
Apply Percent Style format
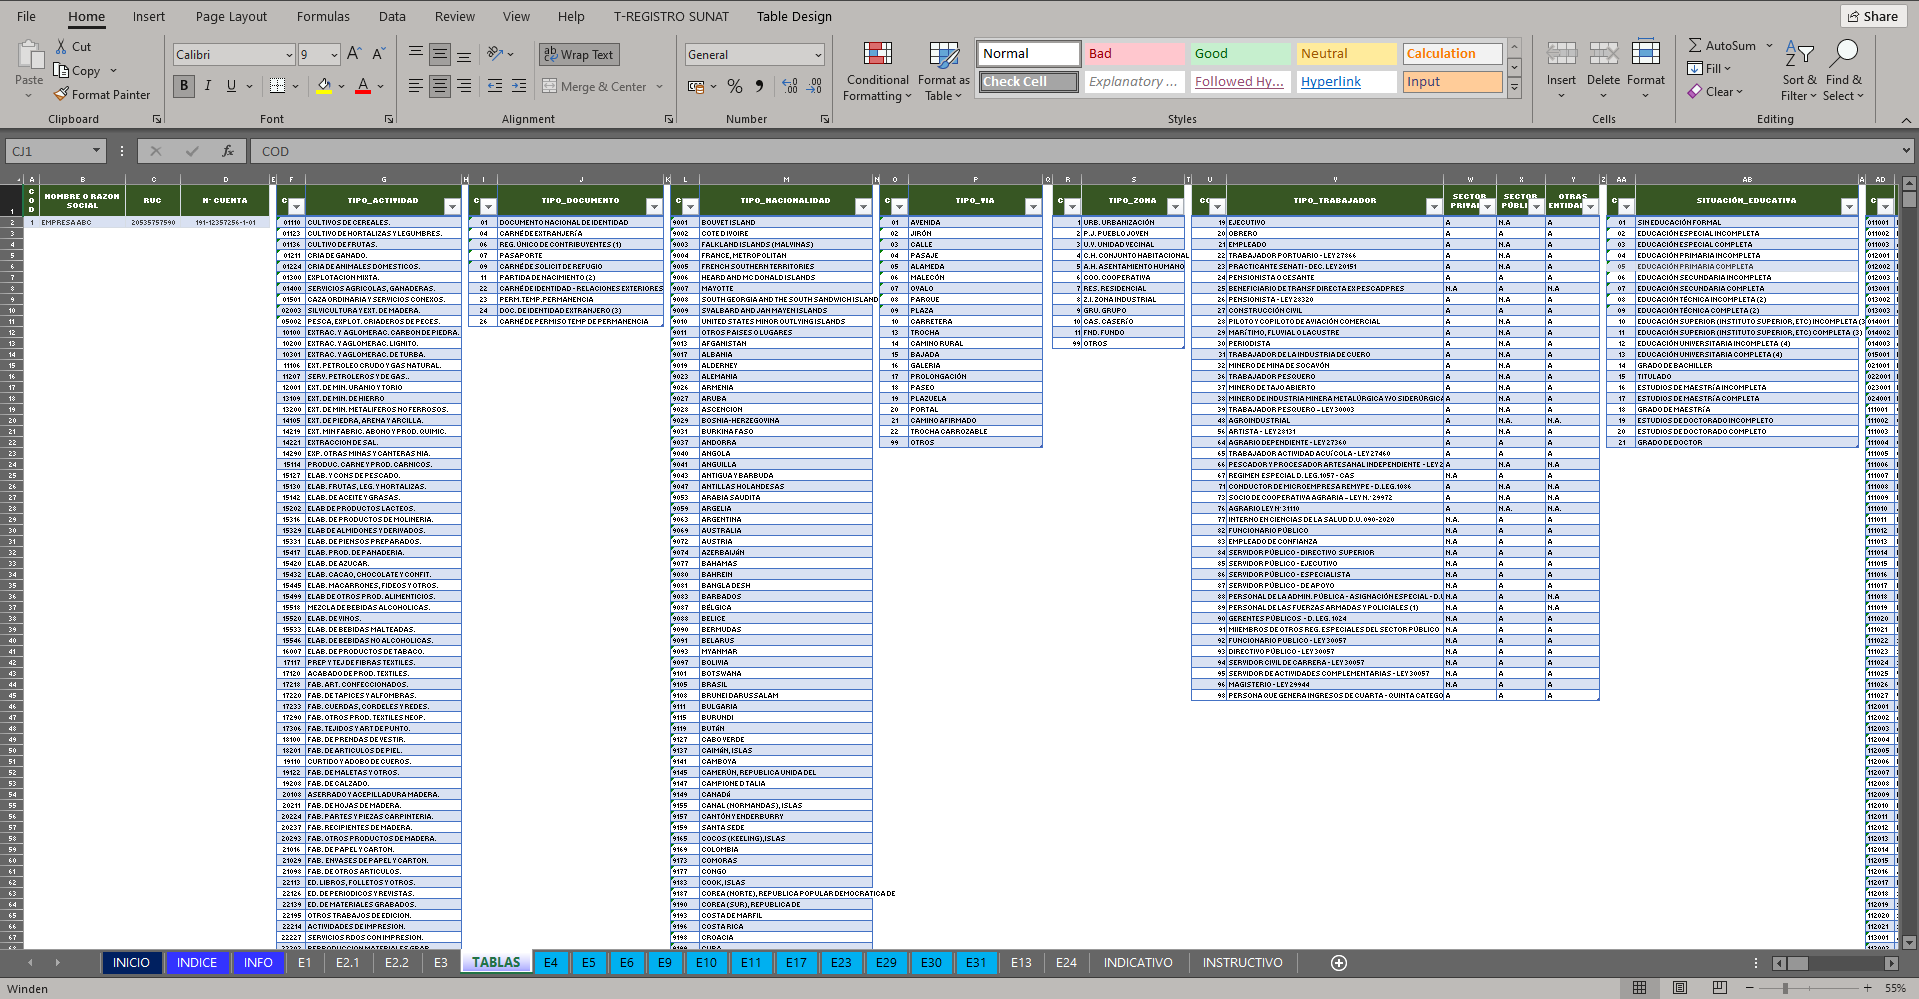(735, 86)
